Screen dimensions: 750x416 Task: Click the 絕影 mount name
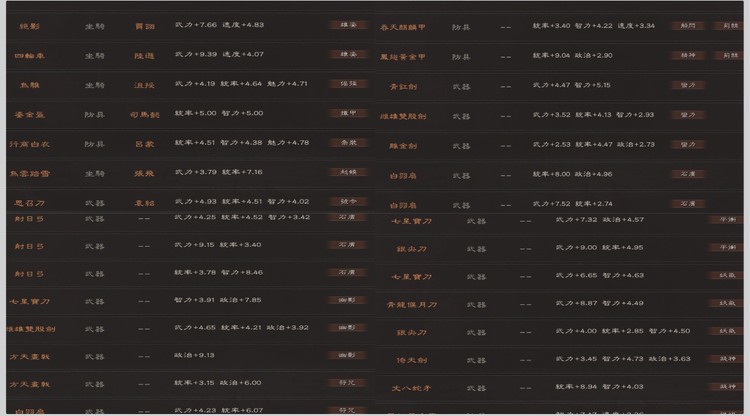[30, 25]
